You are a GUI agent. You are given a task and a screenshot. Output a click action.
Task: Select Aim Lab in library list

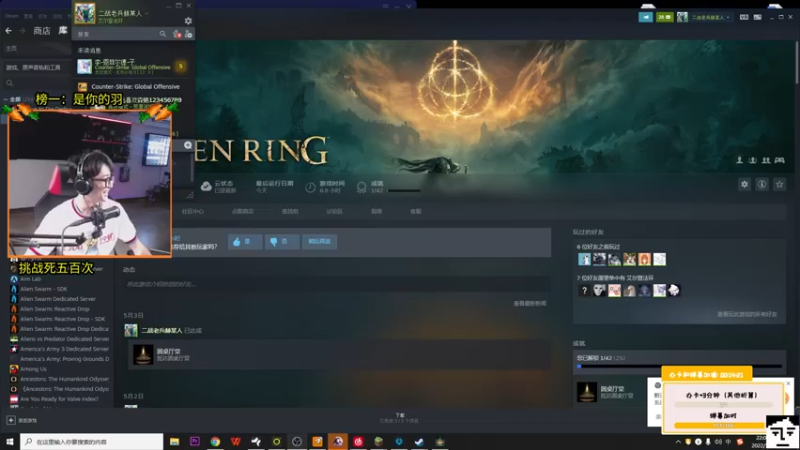31,279
